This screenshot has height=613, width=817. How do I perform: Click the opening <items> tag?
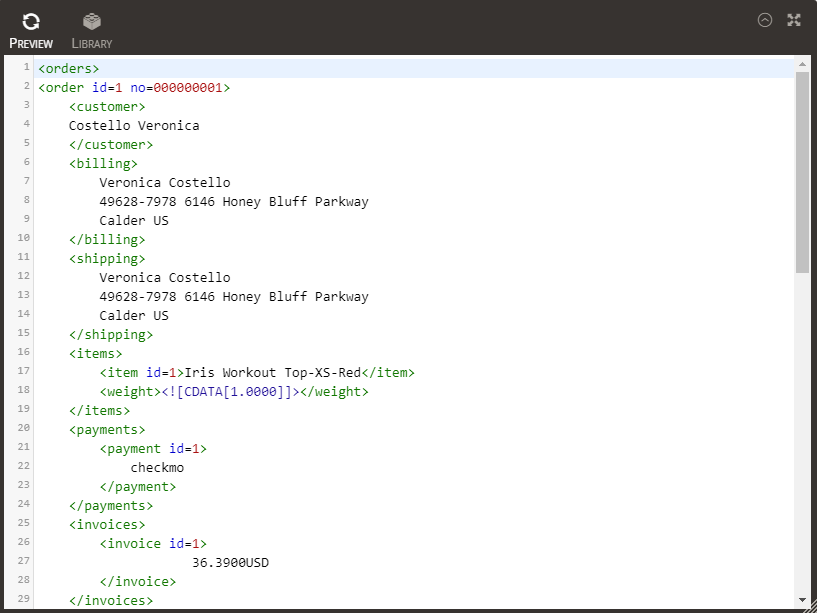pos(96,353)
